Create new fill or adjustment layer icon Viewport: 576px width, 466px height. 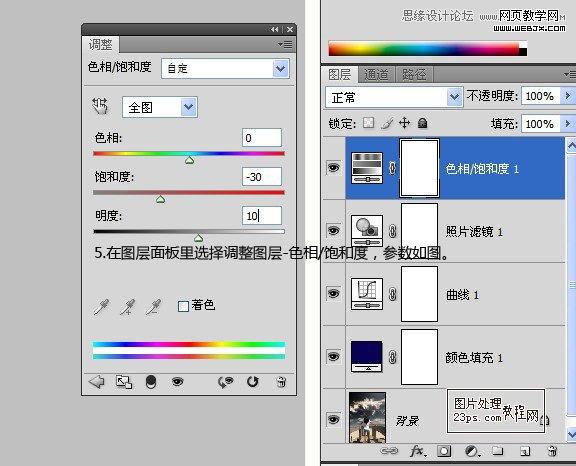click(x=472, y=451)
